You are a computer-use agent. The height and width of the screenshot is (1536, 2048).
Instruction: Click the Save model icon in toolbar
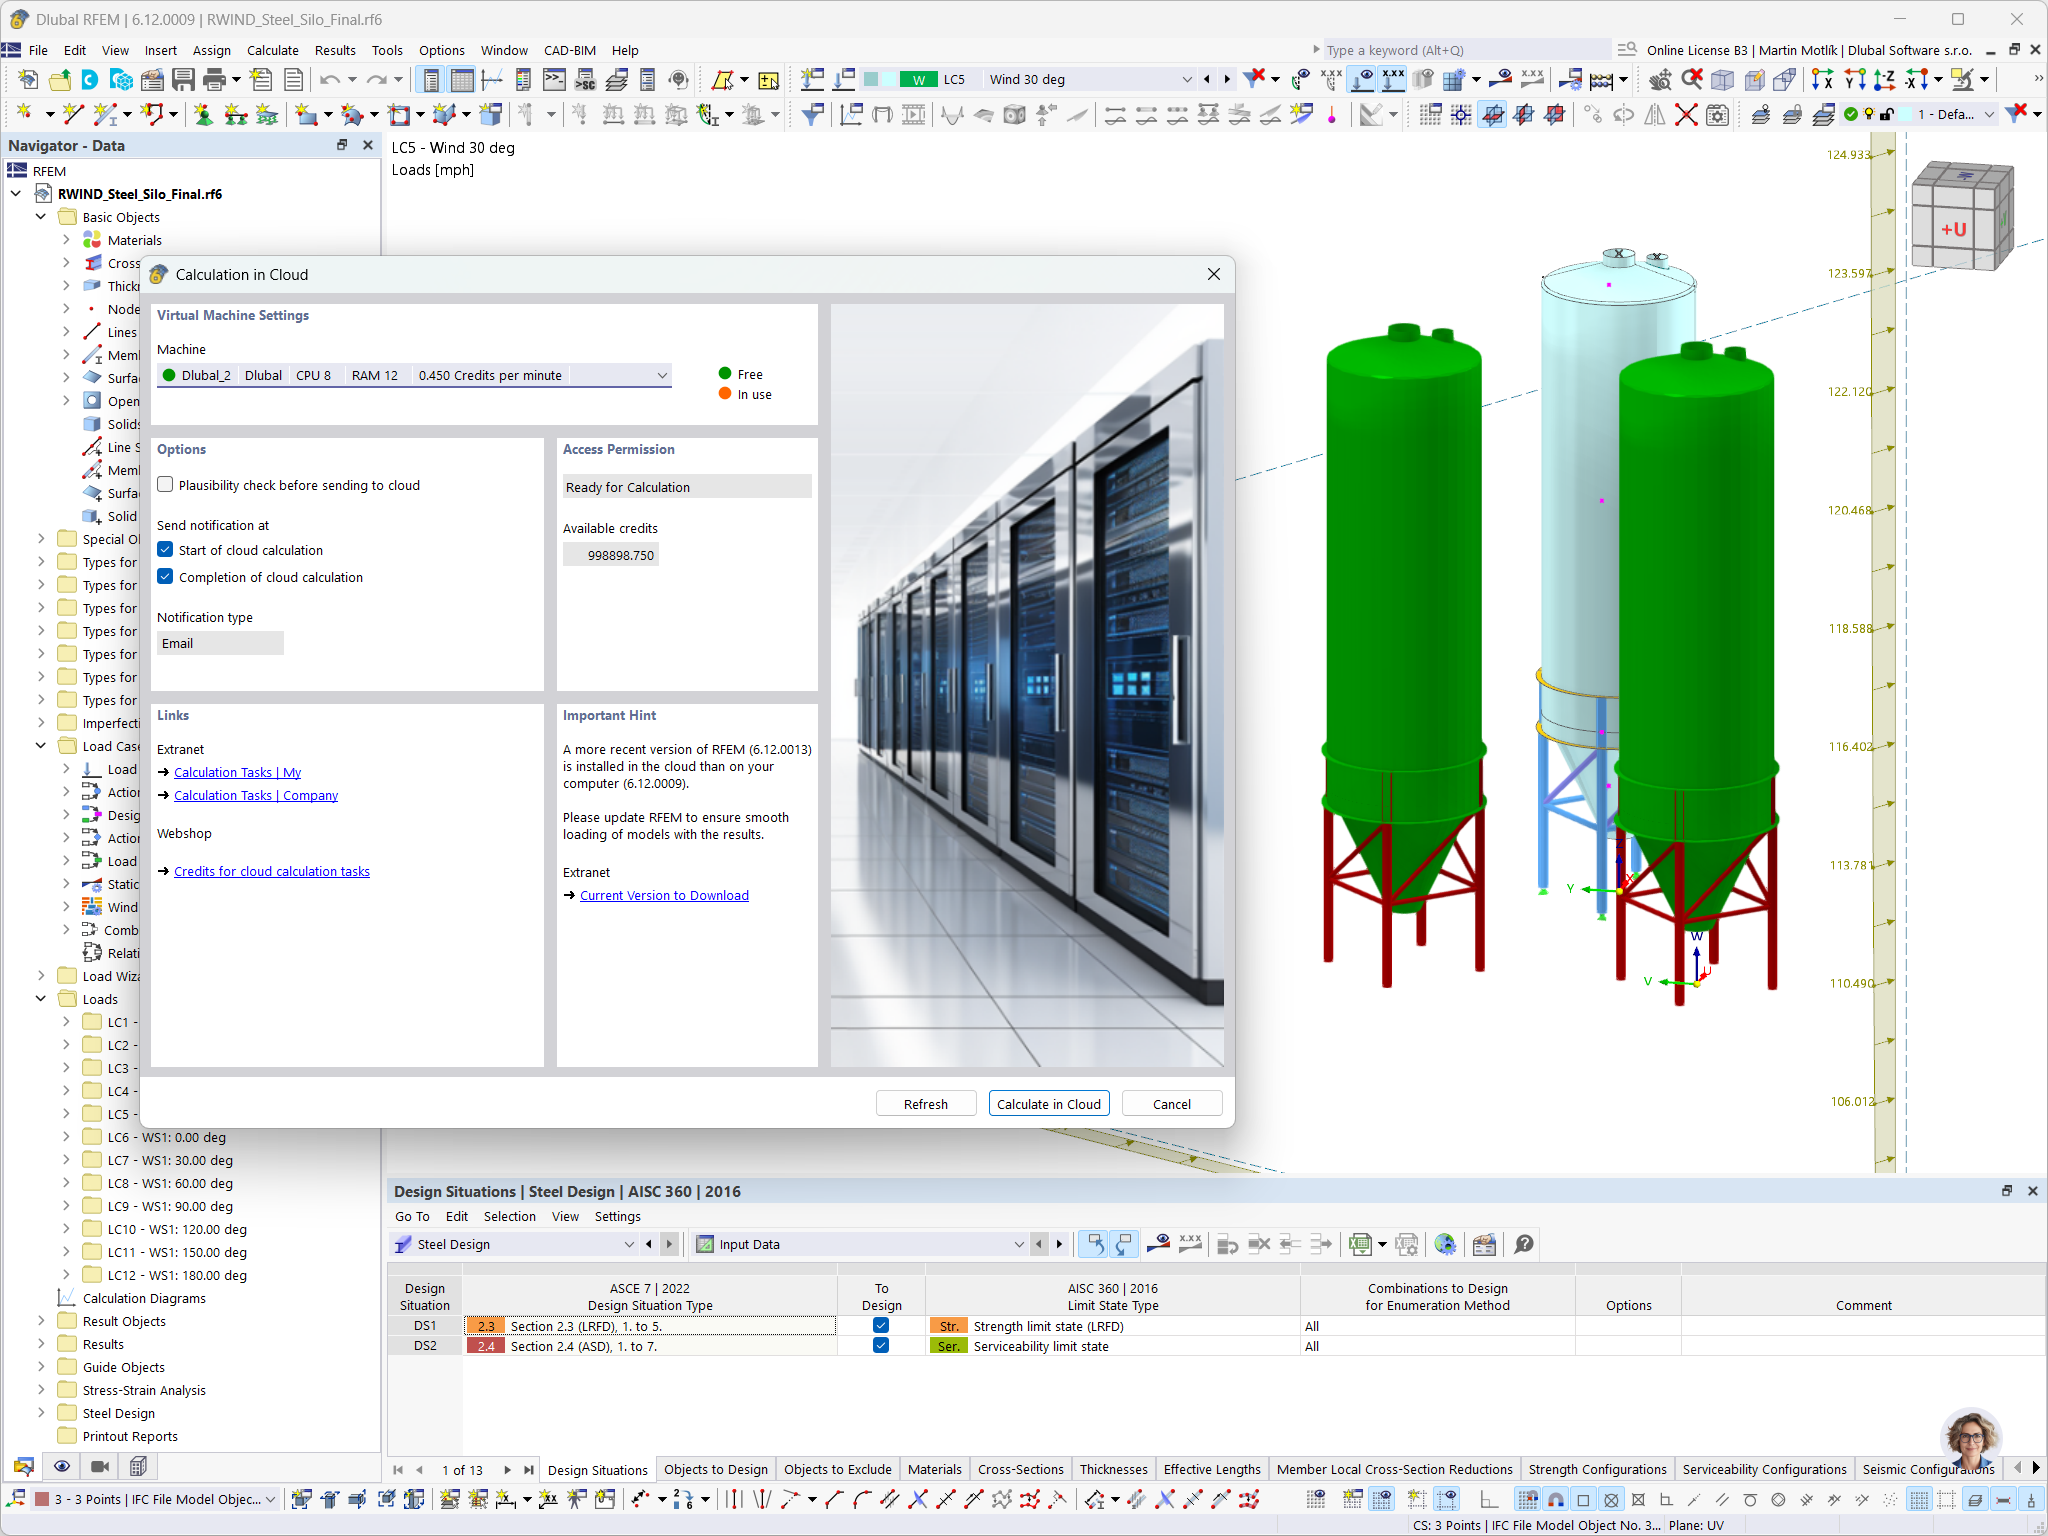point(184,79)
